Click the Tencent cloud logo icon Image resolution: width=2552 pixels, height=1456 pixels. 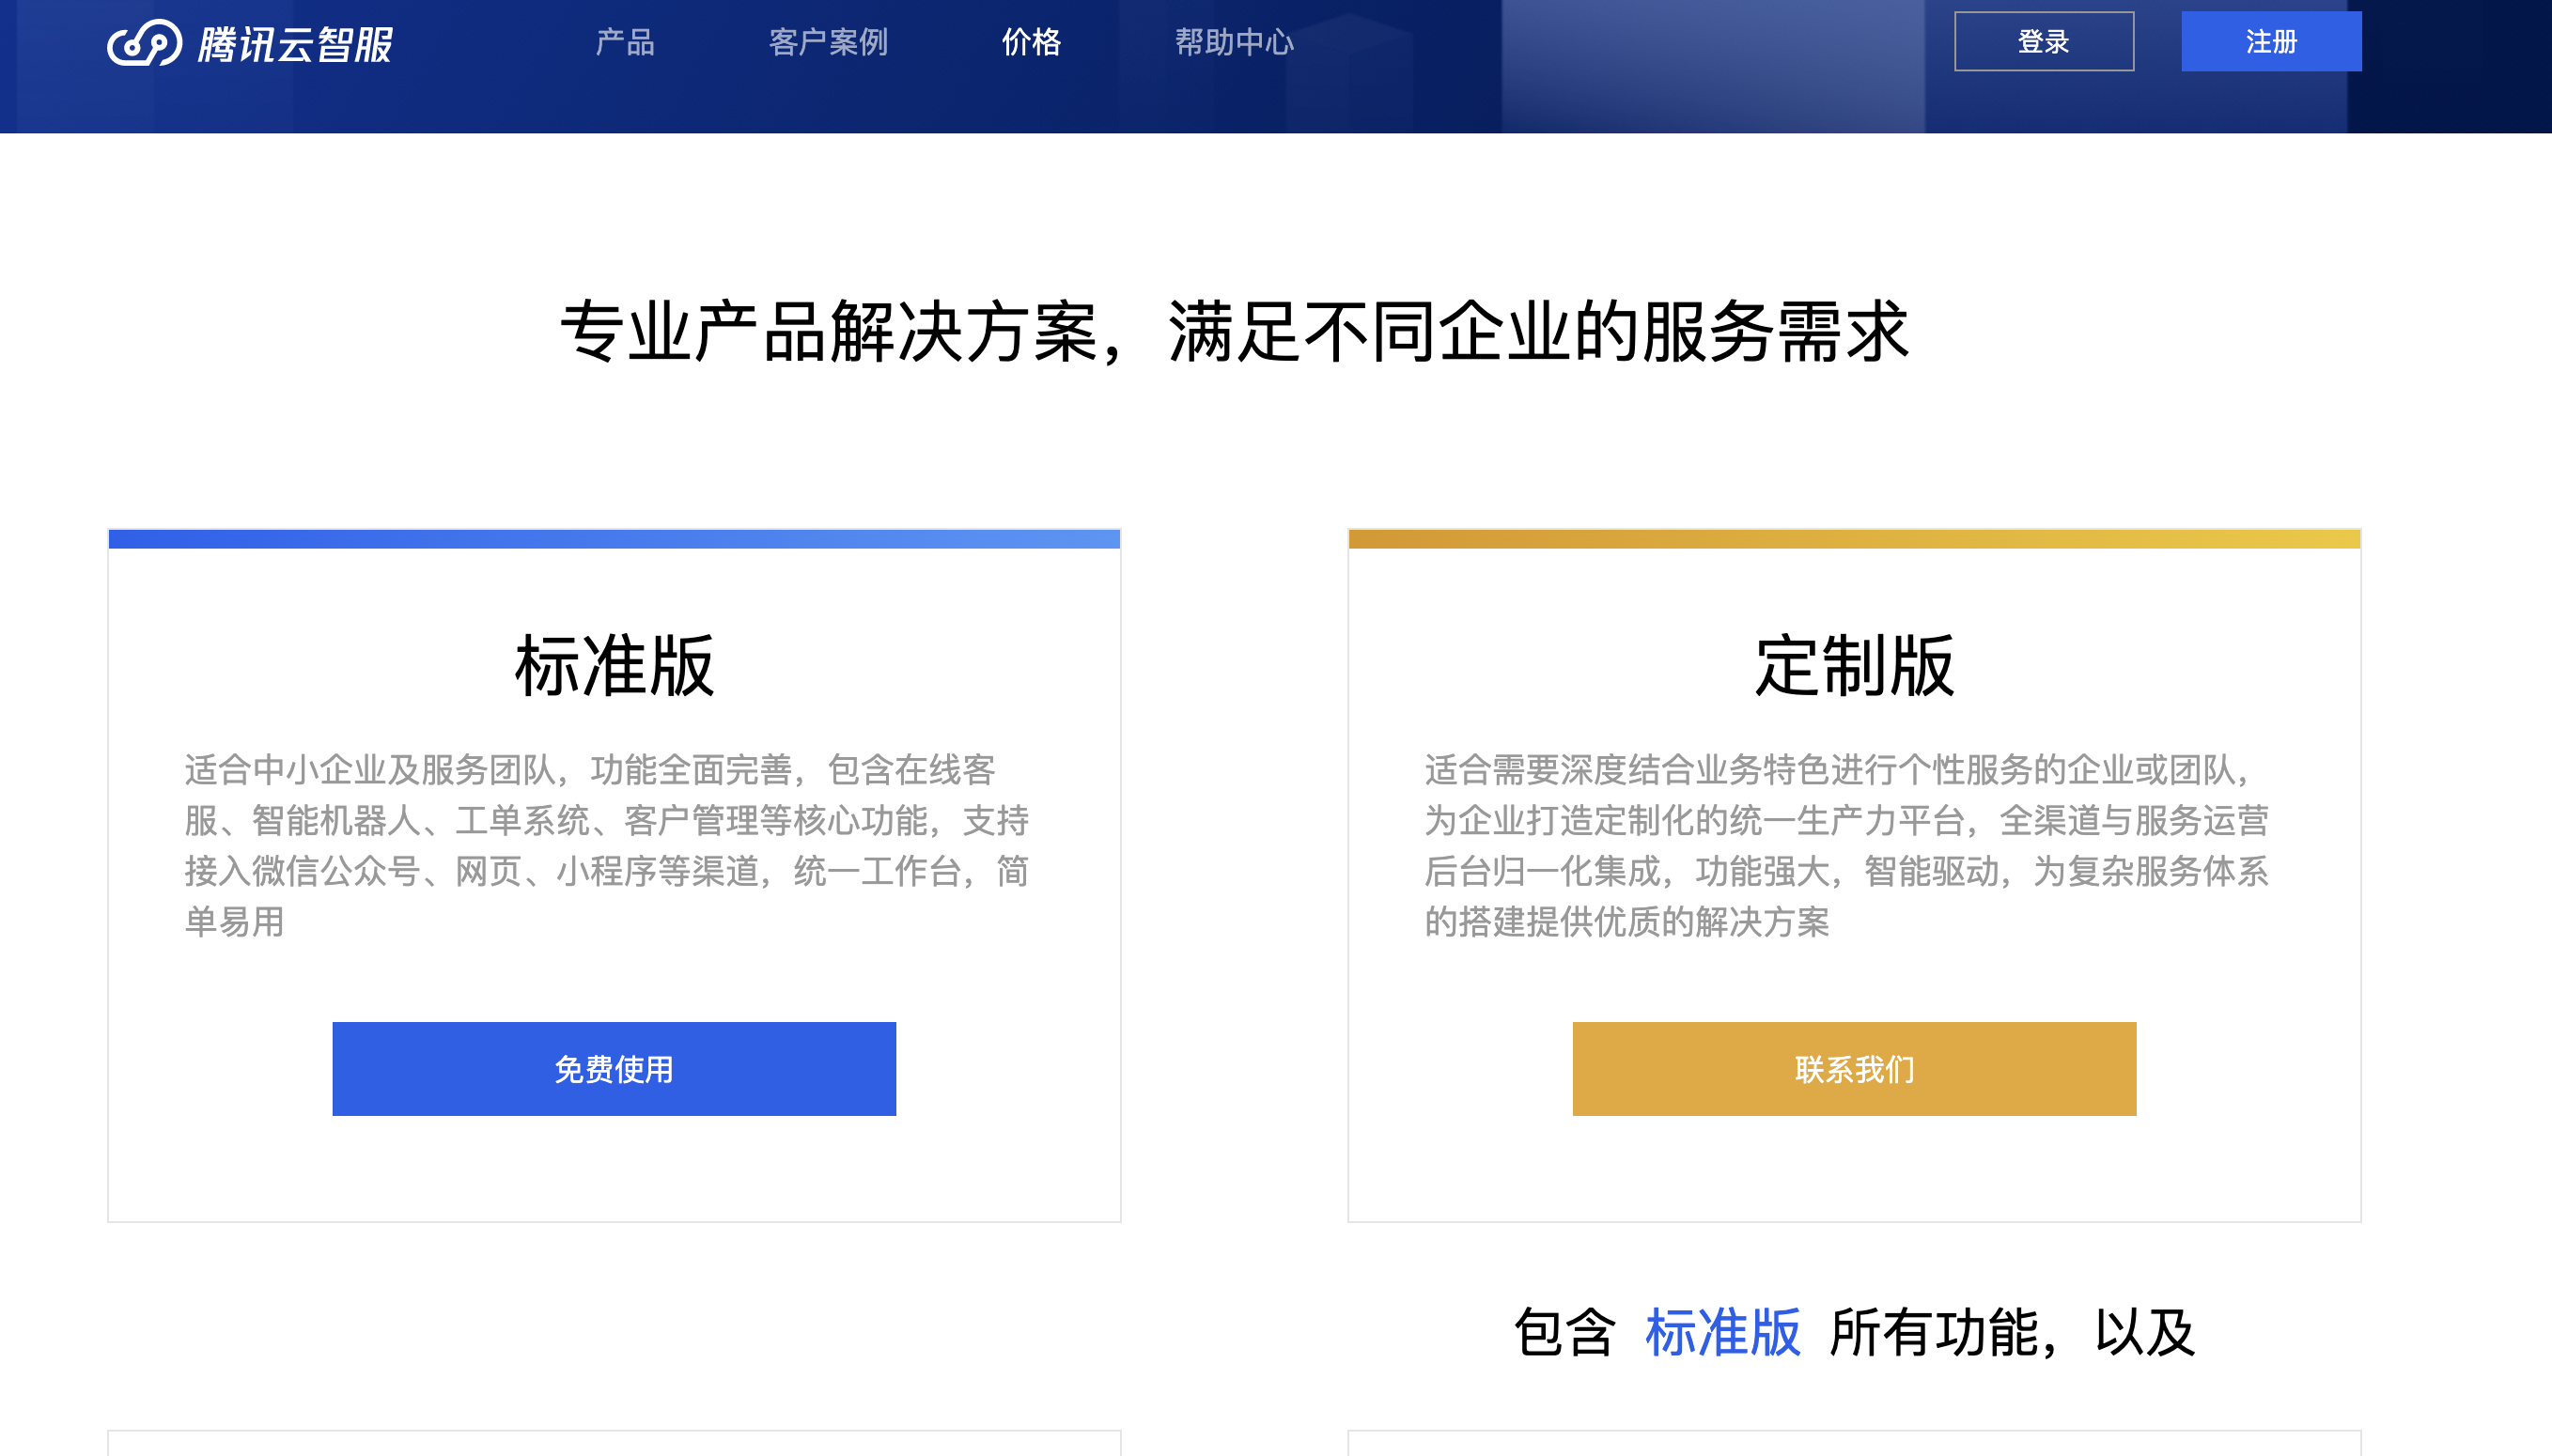coord(144,43)
